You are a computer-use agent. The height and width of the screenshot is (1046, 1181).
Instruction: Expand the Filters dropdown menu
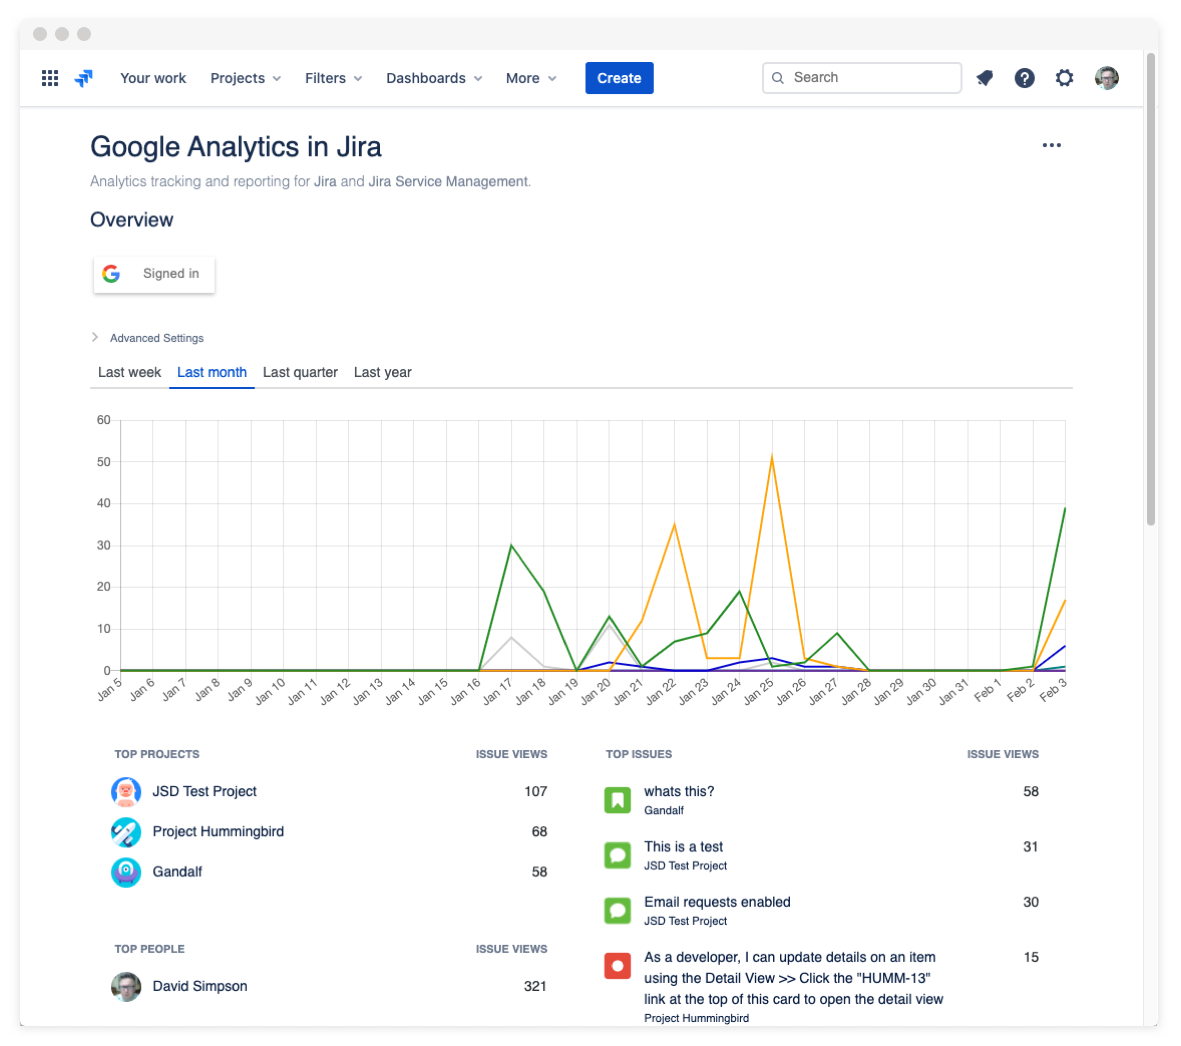[x=333, y=78]
